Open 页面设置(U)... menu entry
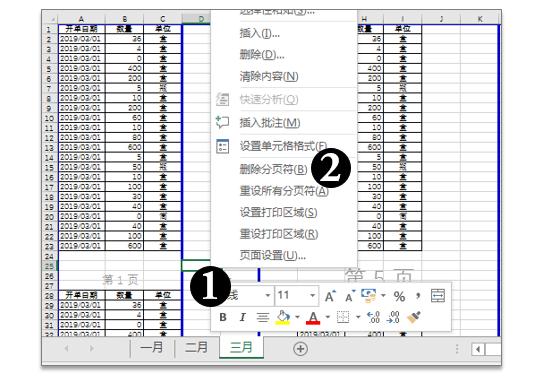 [284, 255]
